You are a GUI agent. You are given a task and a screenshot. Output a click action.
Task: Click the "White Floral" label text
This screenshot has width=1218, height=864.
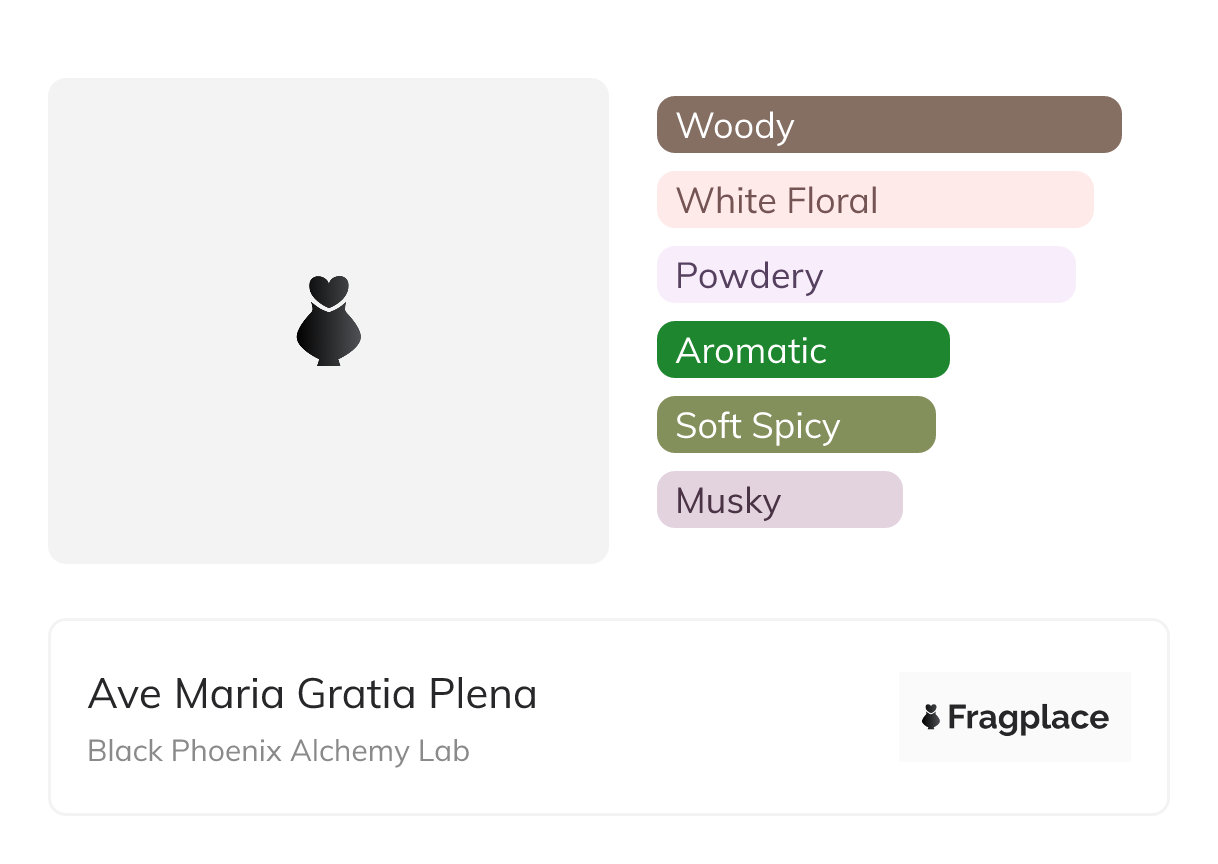(x=777, y=201)
